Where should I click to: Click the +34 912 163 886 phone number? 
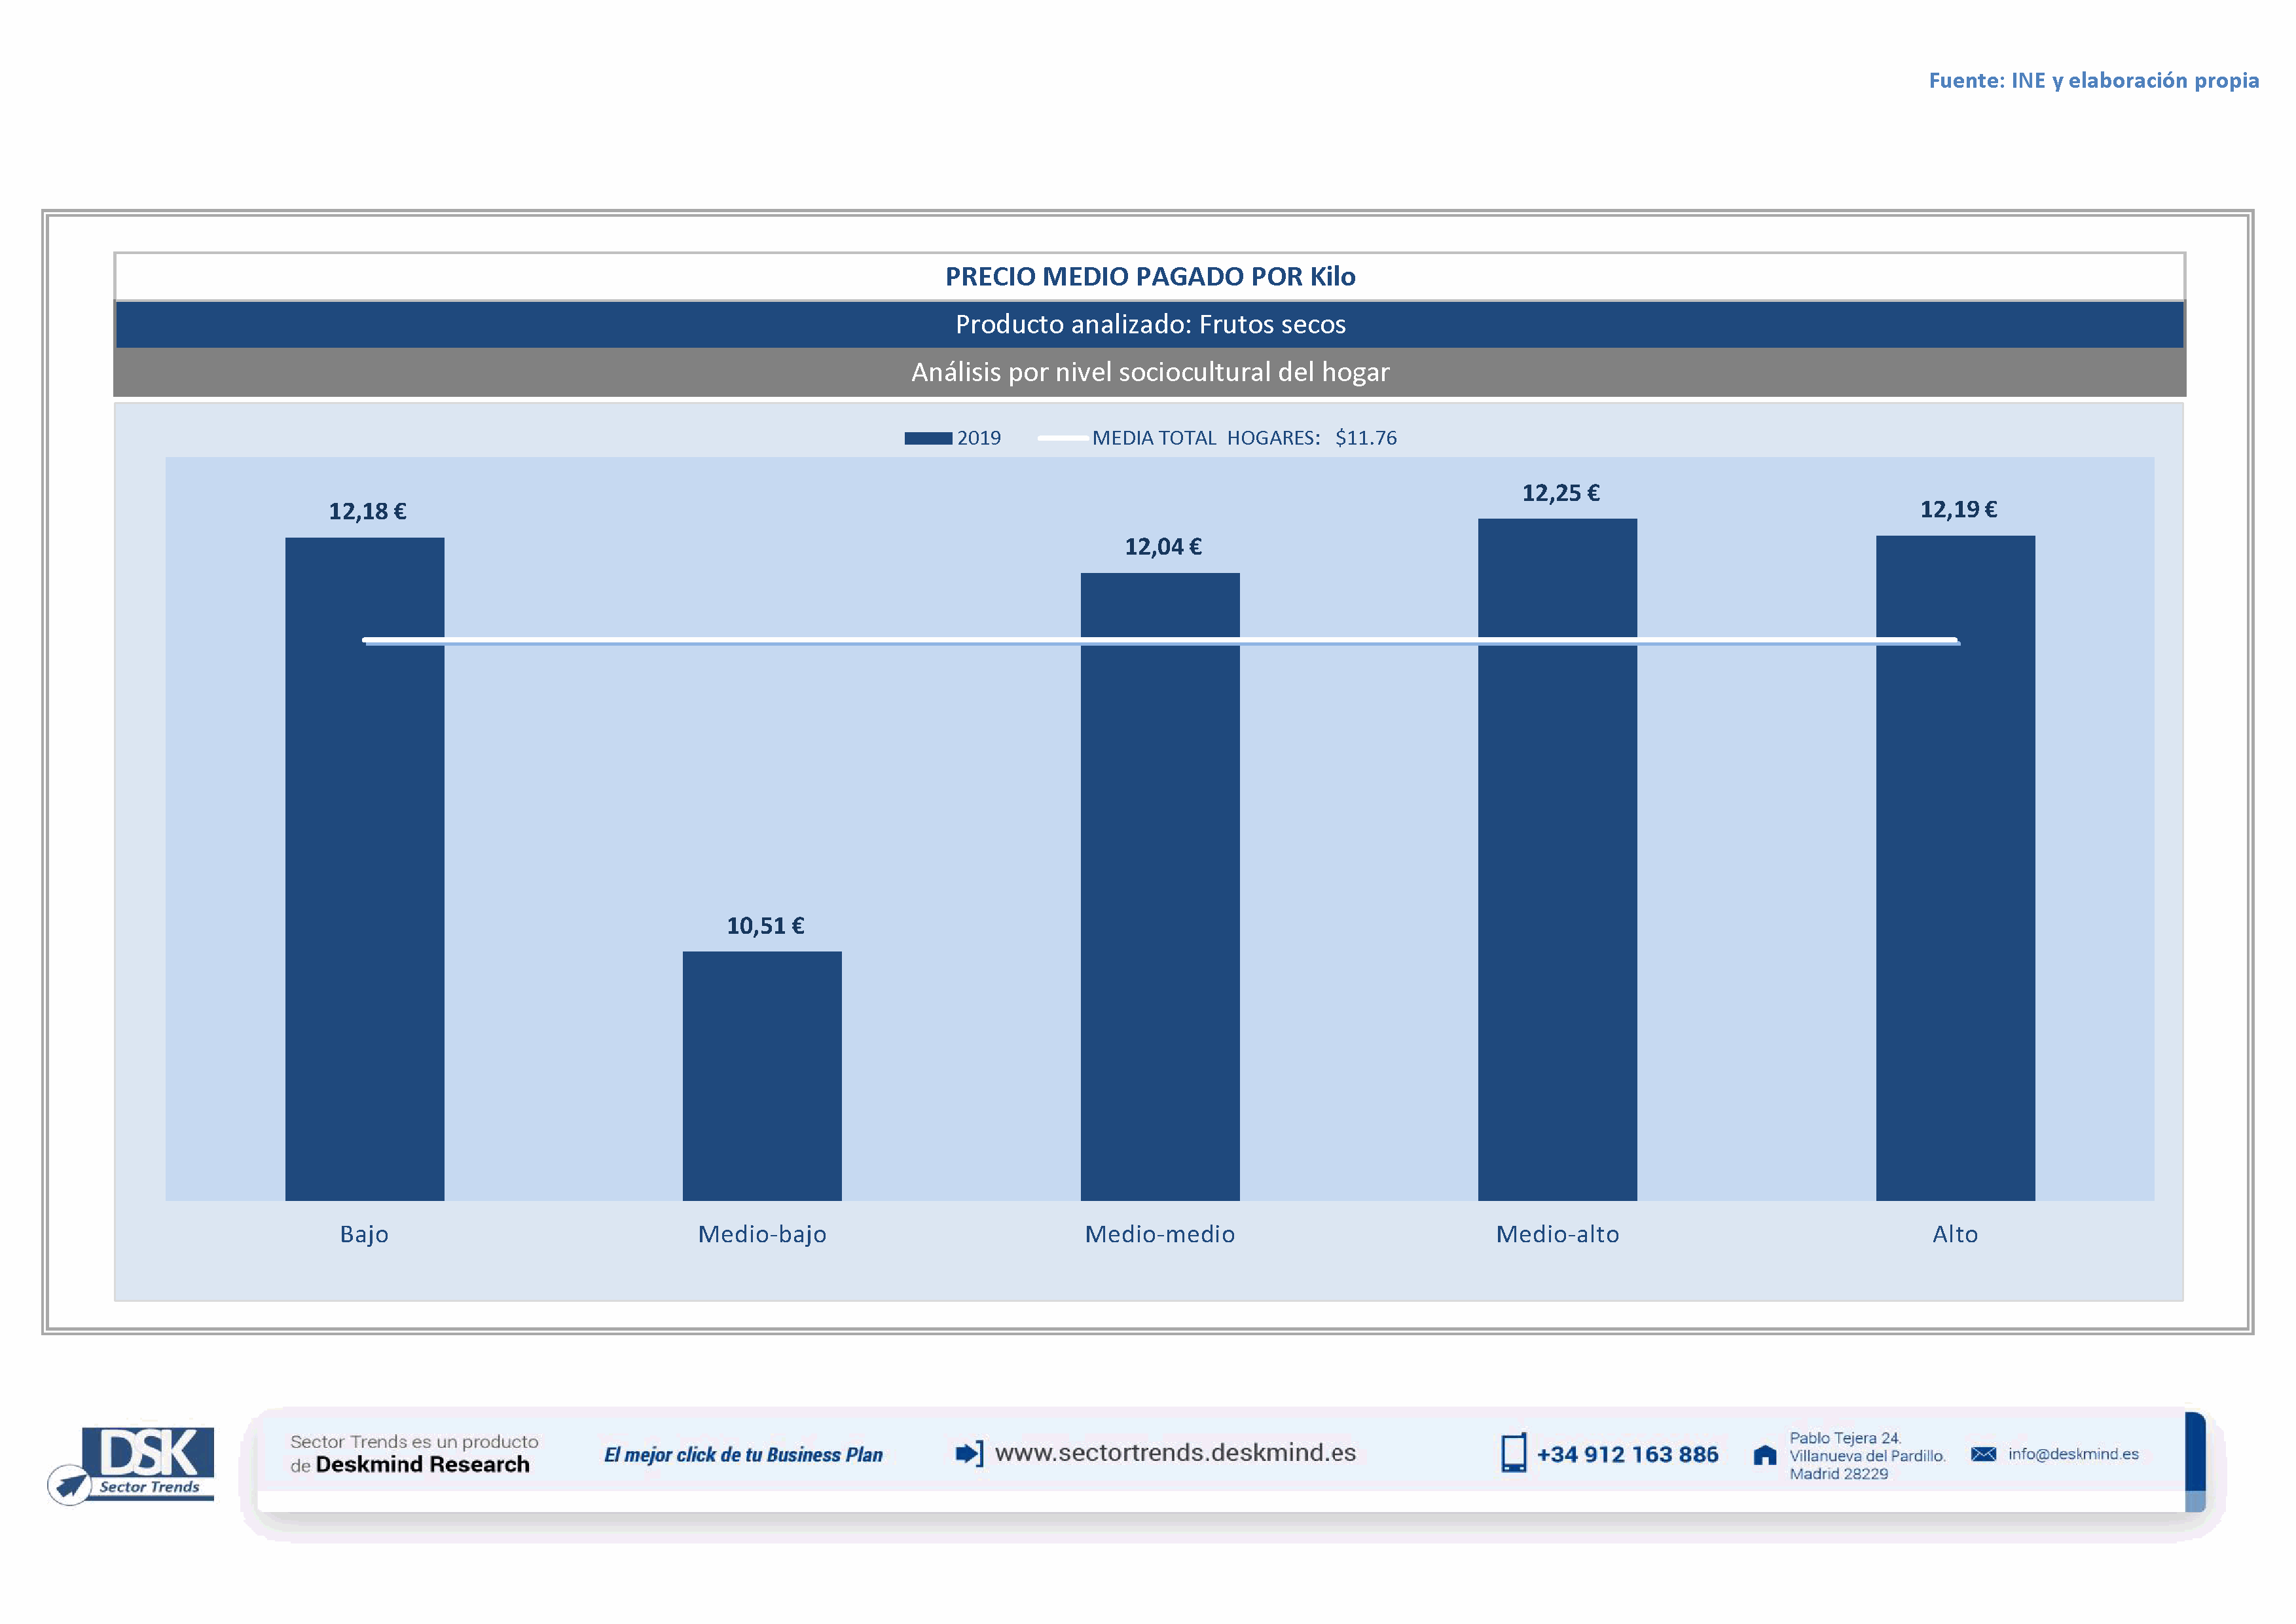[1627, 1455]
